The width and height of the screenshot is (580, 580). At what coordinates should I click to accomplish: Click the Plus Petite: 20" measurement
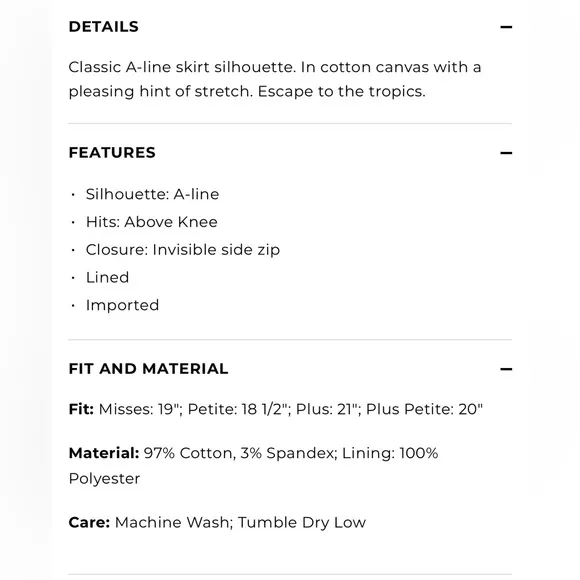coord(424,409)
